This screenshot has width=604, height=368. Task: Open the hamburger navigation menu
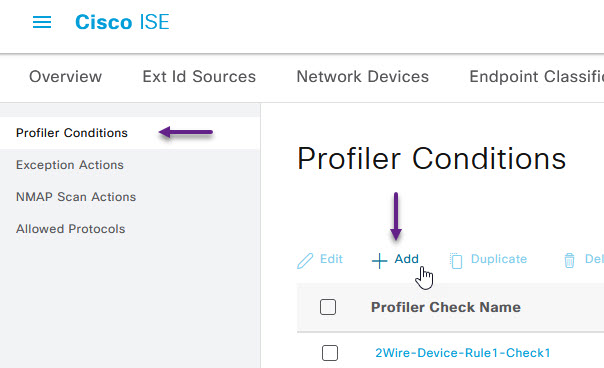(x=42, y=22)
